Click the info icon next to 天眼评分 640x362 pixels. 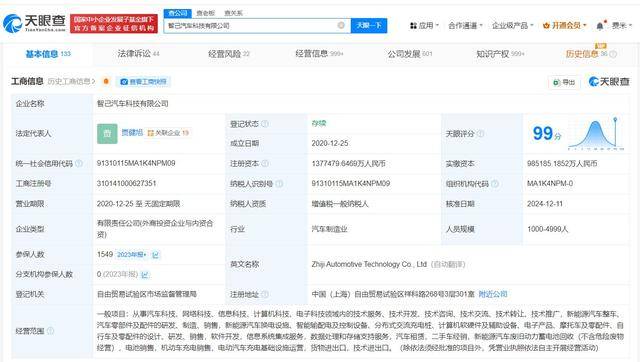[480, 133]
